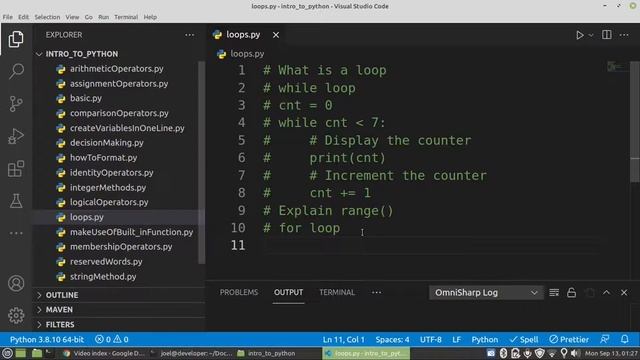Collapse the INTRO_TO_PYTHON folder

[82, 54]
